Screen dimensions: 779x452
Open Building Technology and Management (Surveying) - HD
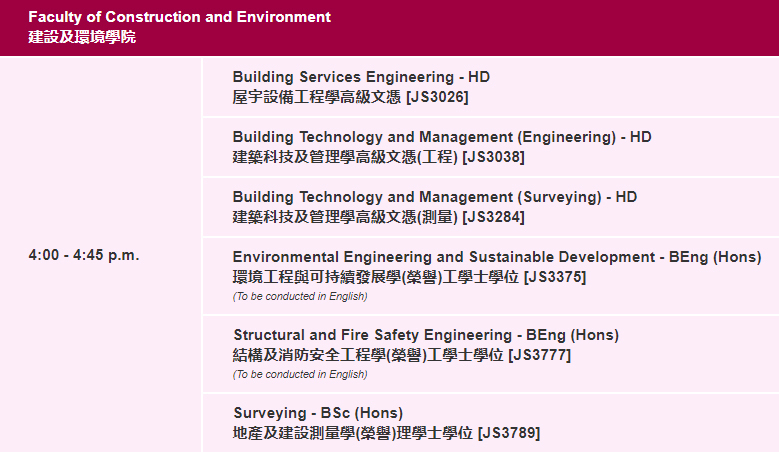click(435, 197)
